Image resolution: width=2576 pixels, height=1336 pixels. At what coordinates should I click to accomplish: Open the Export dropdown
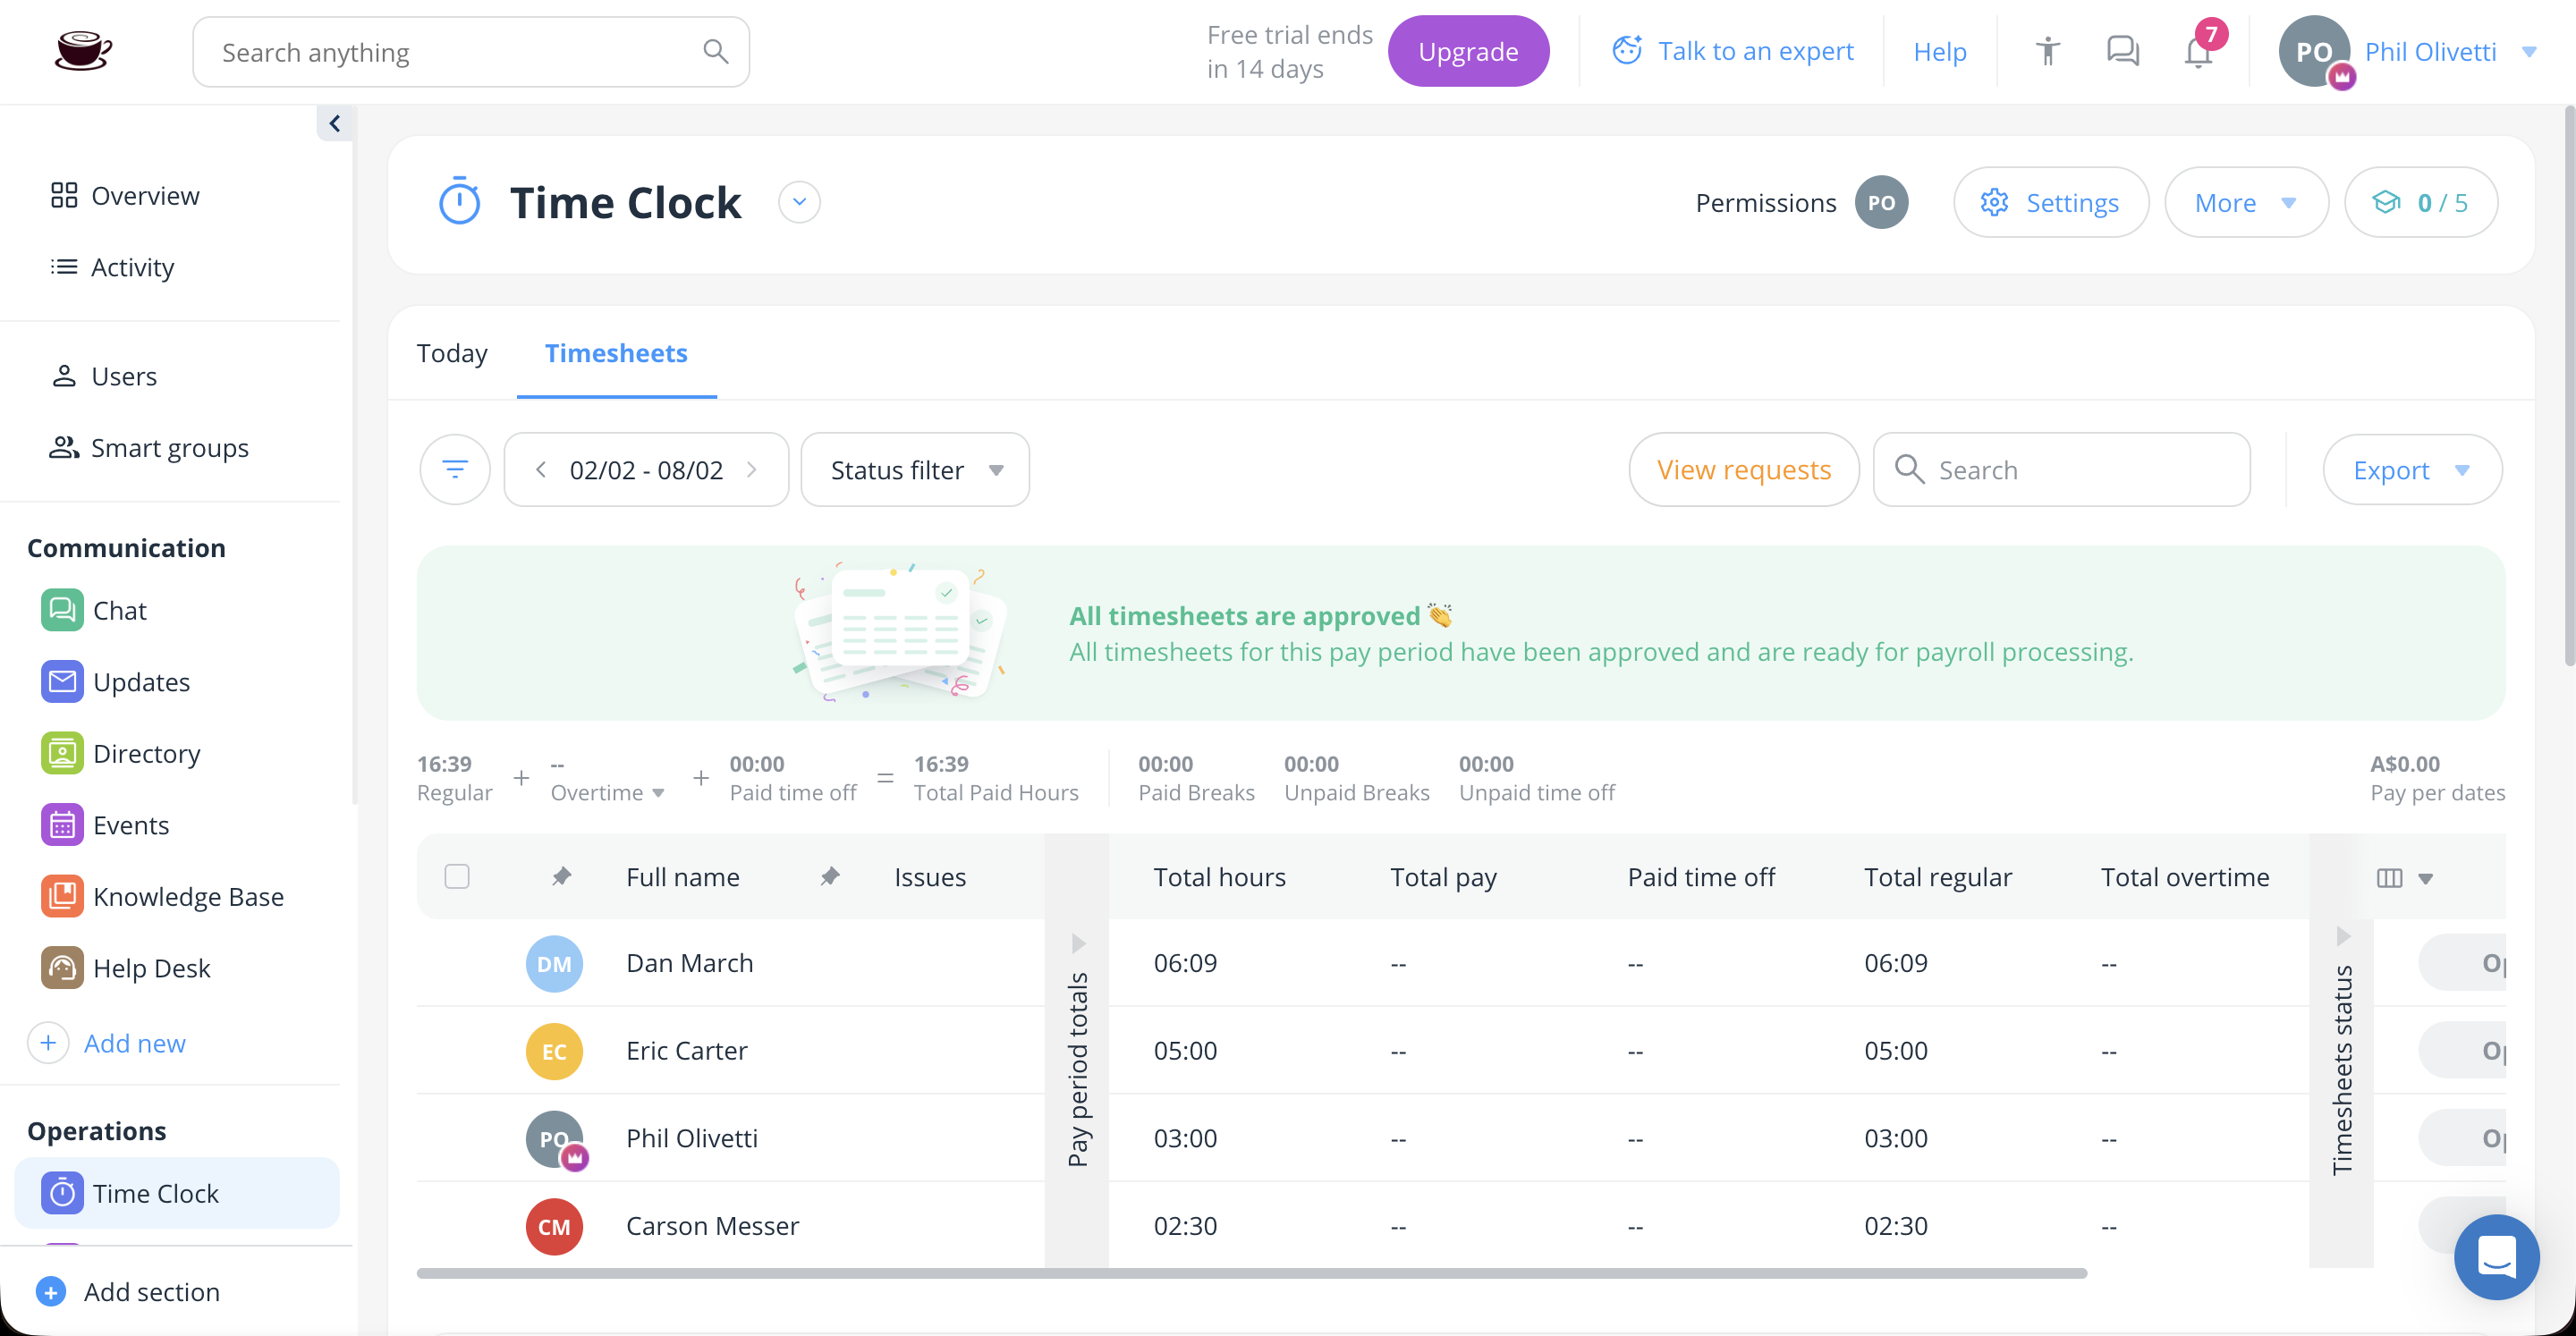(2411, 469)
